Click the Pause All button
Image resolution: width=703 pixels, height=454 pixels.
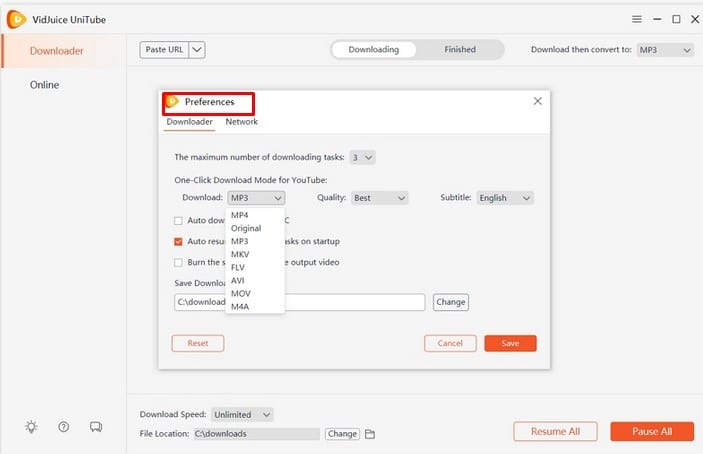click(x=652, y=431)
